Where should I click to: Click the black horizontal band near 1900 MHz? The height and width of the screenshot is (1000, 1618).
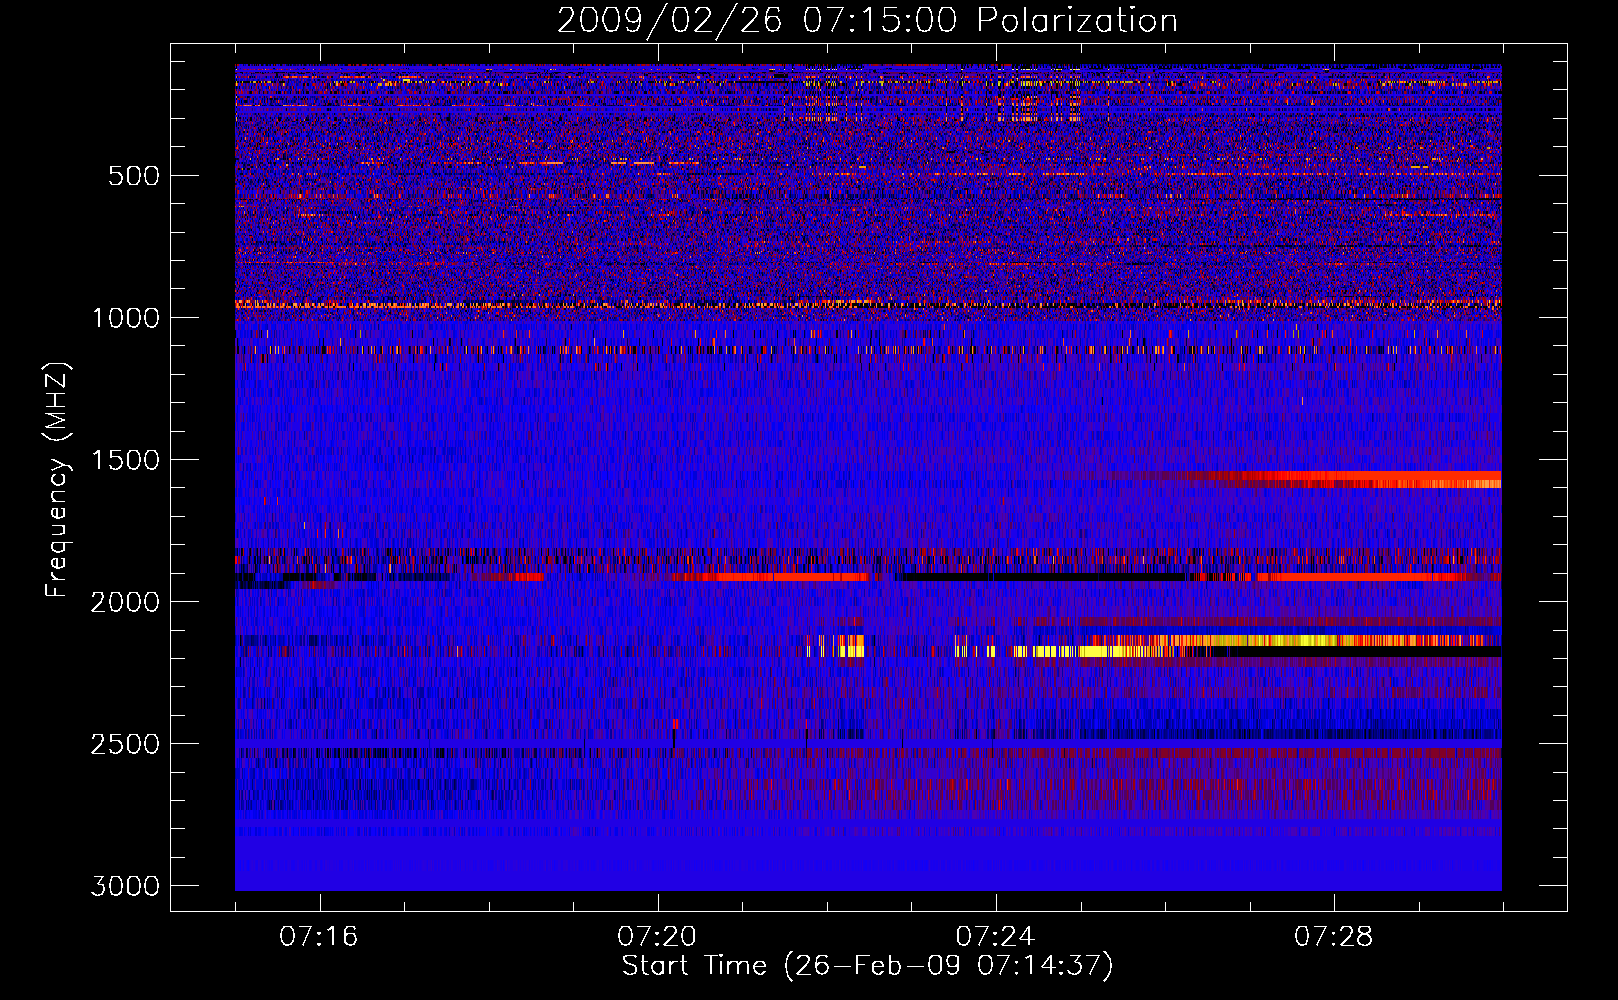tap(1045, 577)
